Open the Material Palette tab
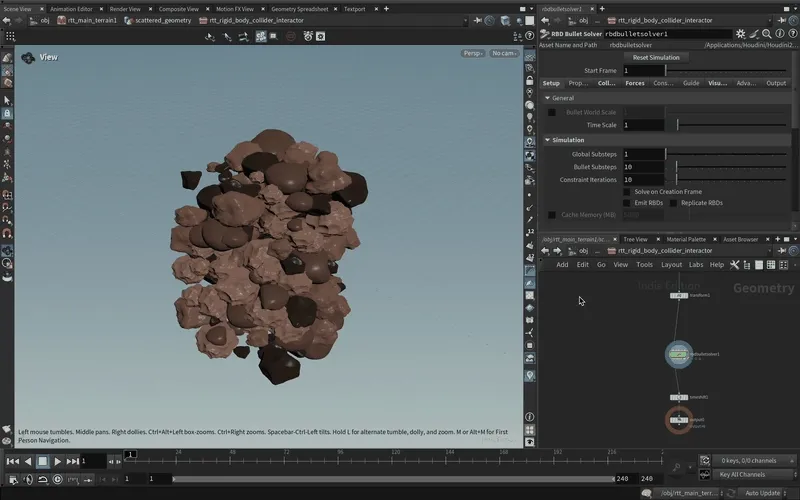The width and height of the screenshot is (800, 500). pos(686,239)
